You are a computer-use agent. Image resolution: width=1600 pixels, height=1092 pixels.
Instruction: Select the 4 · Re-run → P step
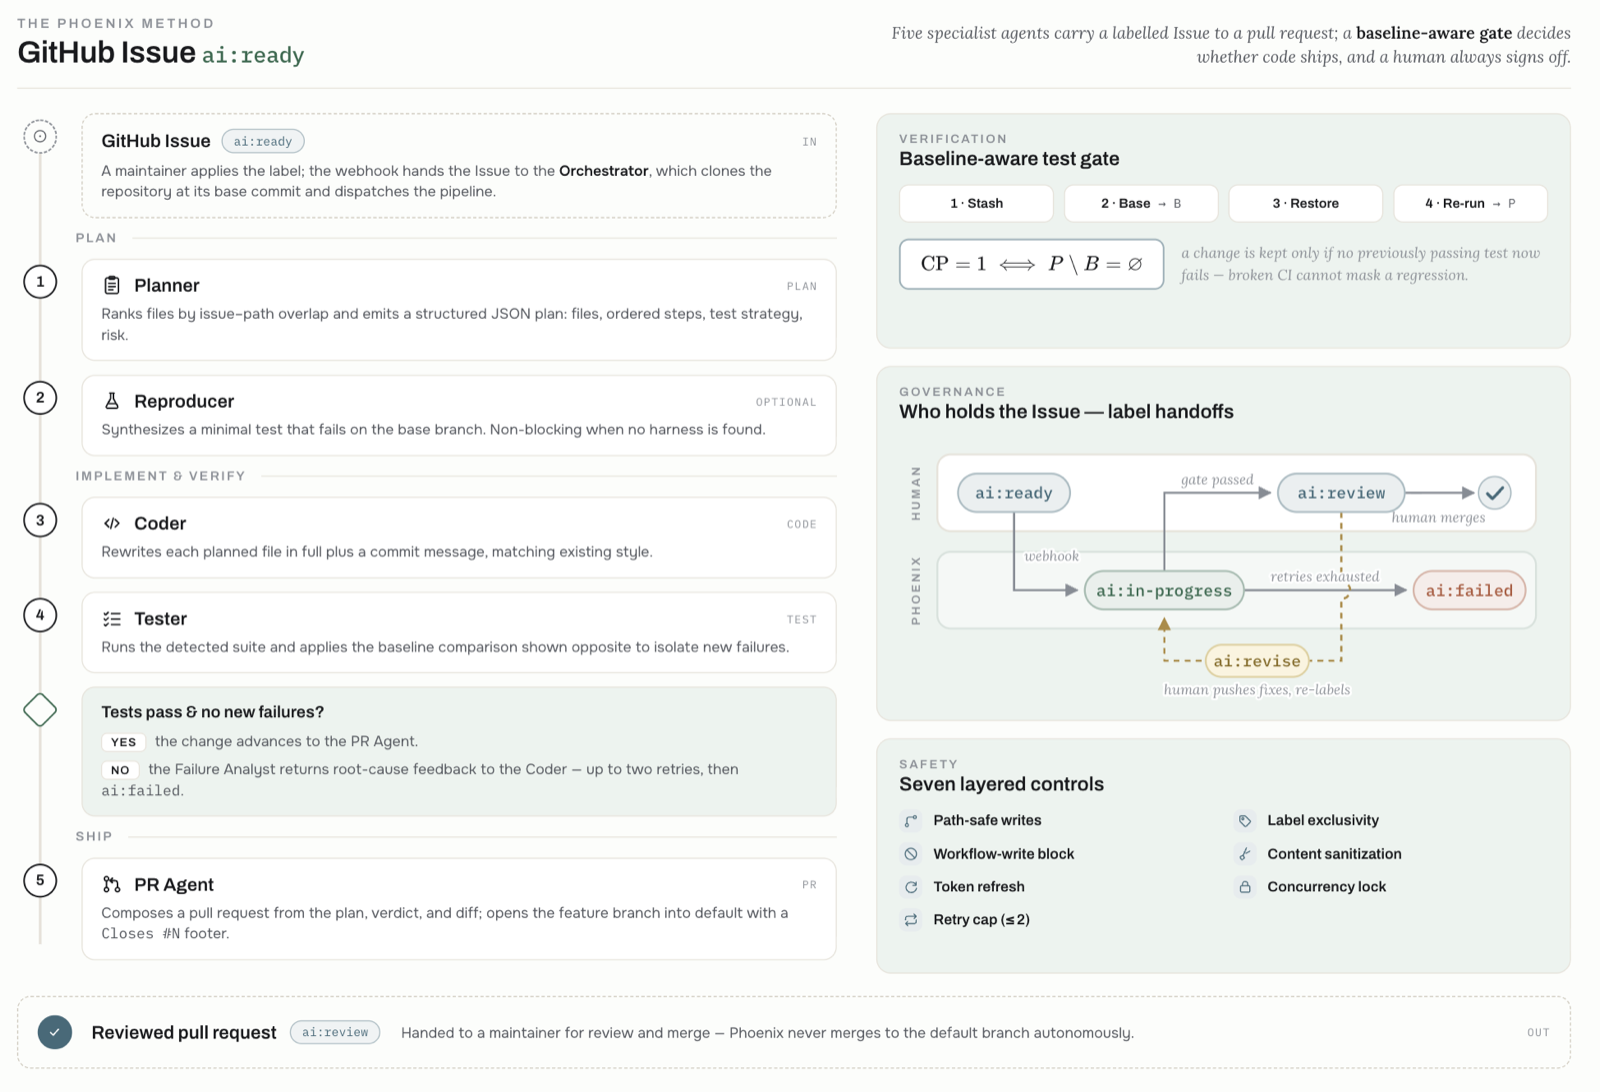click(x=1470, y=203)
